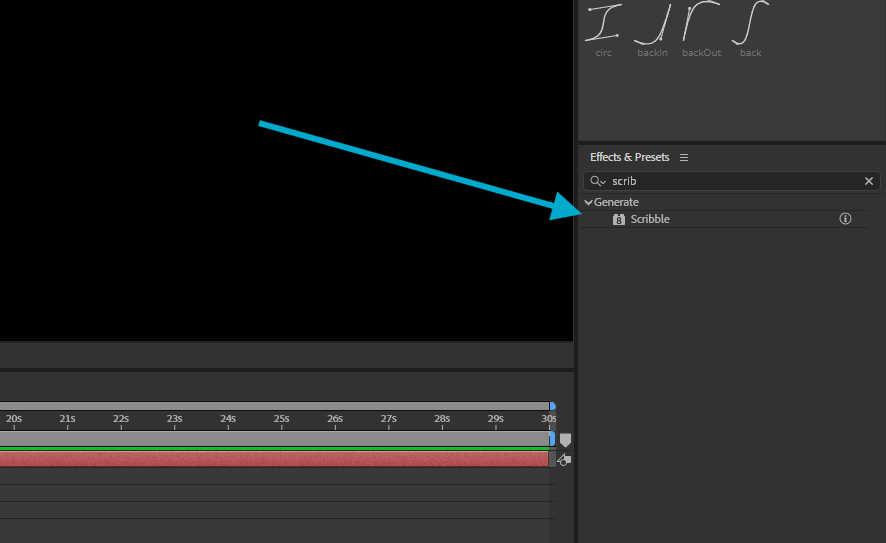Collapse the Generate effects category
886x543 pixels.
[x=588, y=202]
